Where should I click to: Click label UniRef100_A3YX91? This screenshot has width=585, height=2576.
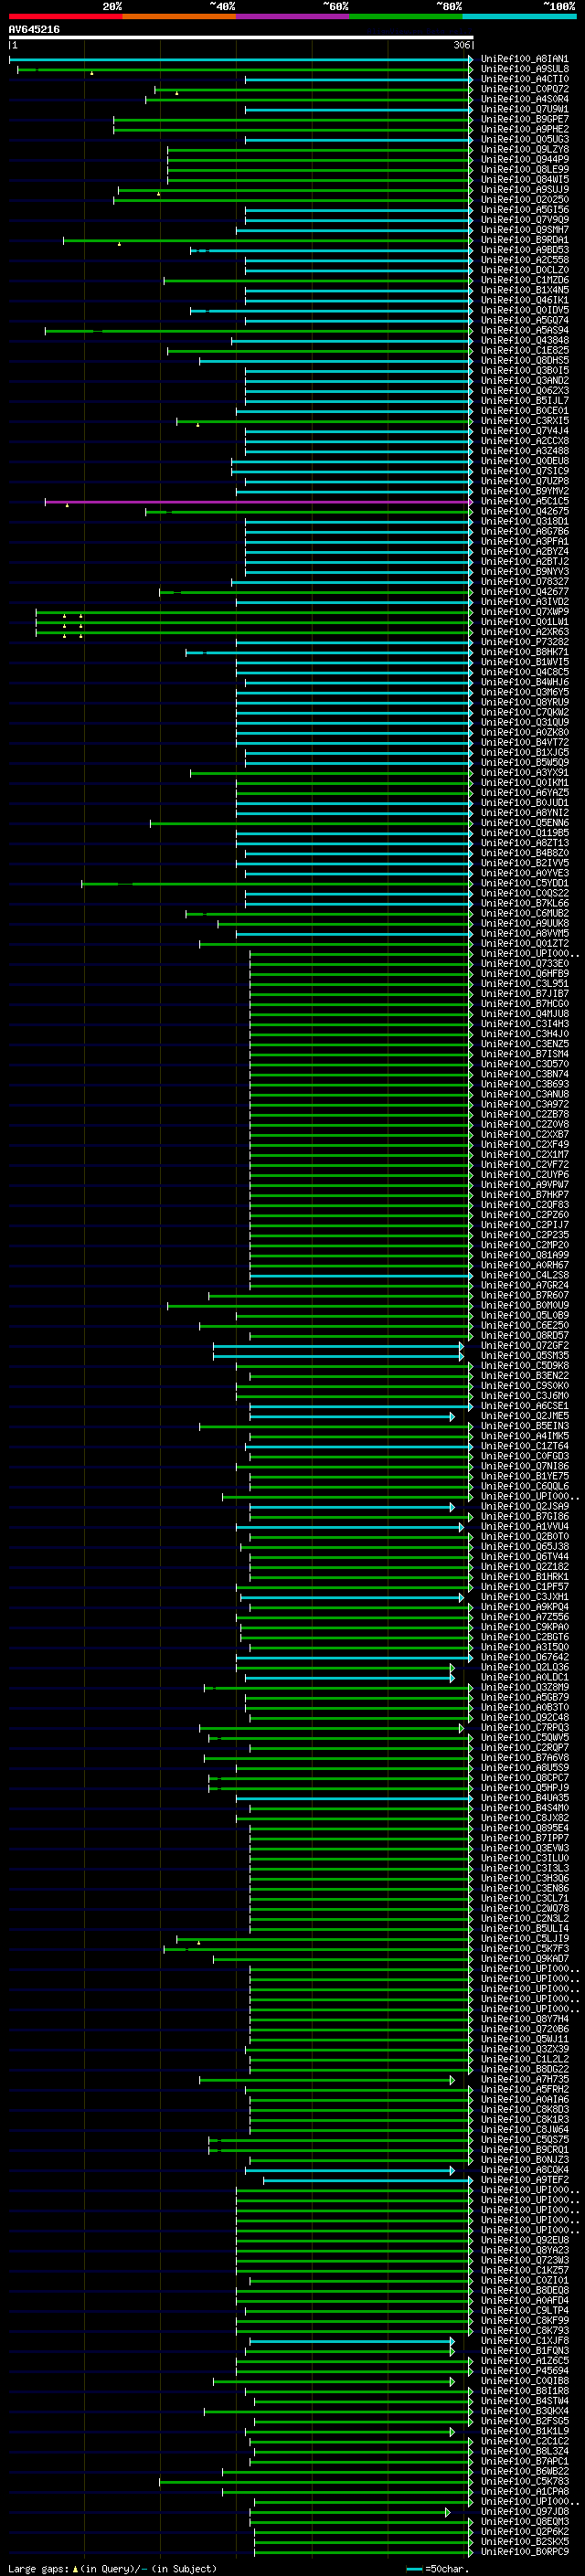coord(524,773)
